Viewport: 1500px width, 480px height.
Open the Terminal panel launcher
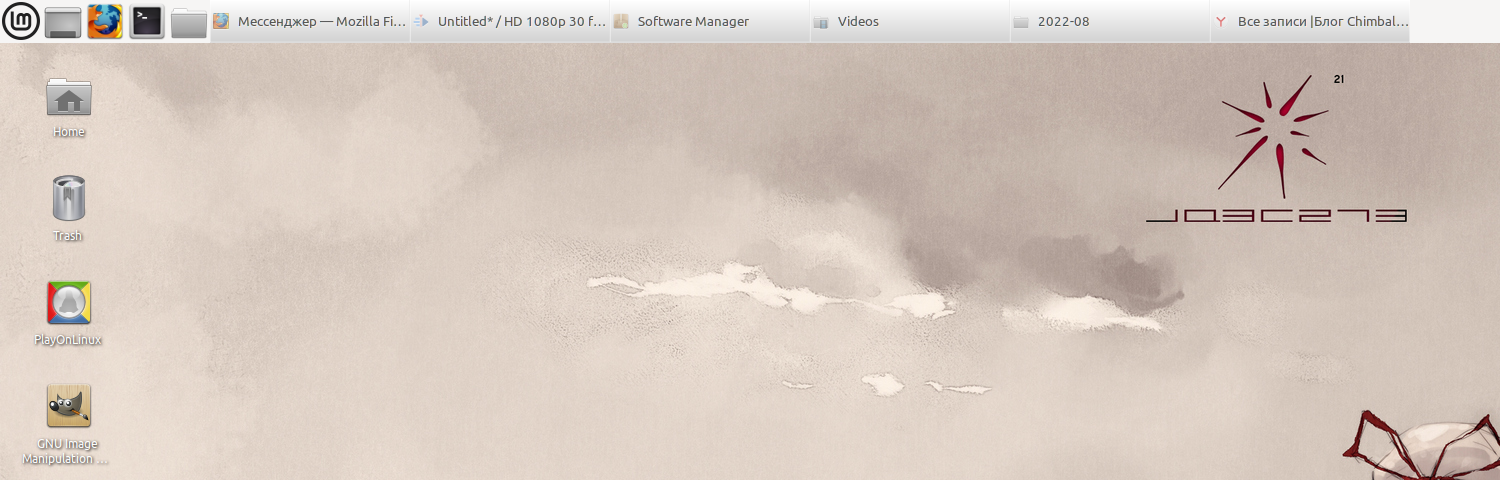(x=147, y=21)
